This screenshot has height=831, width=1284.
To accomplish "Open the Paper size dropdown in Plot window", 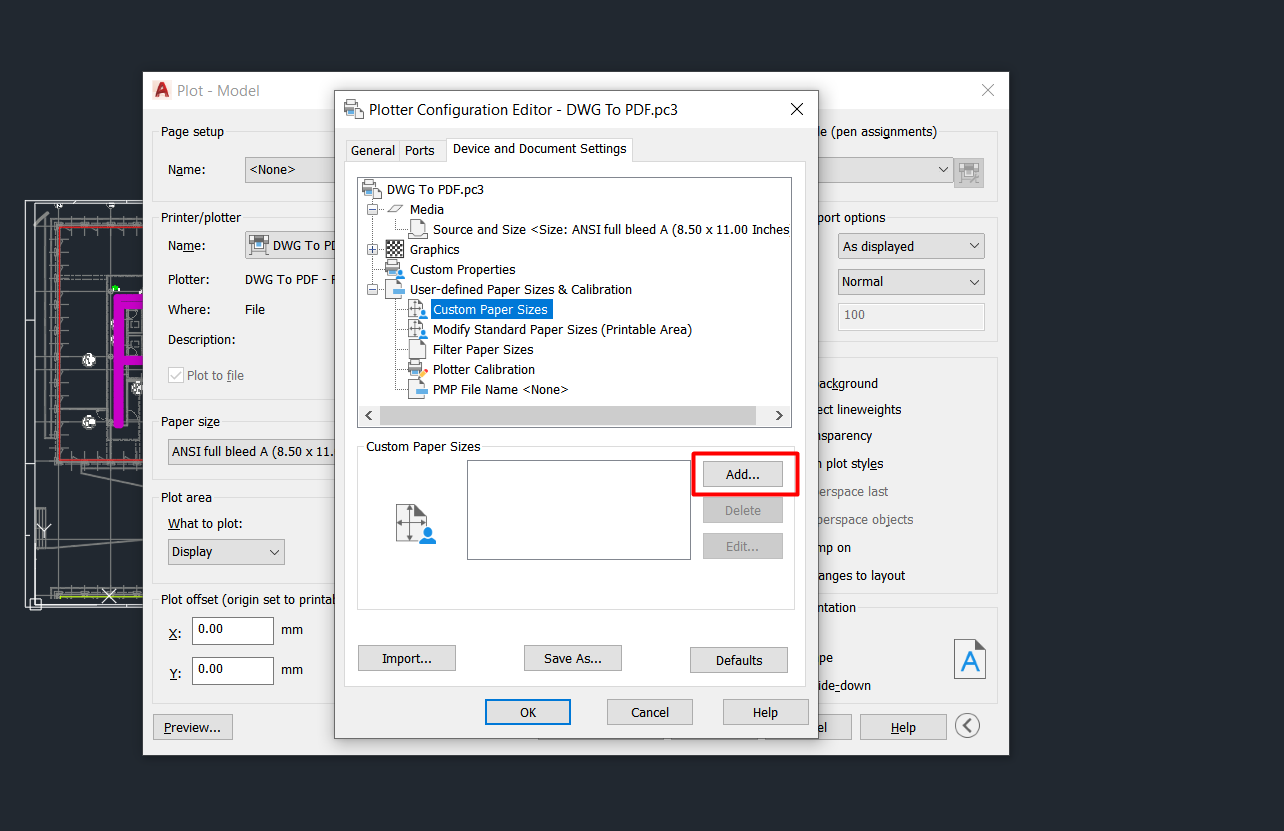I will pos(251,452).
